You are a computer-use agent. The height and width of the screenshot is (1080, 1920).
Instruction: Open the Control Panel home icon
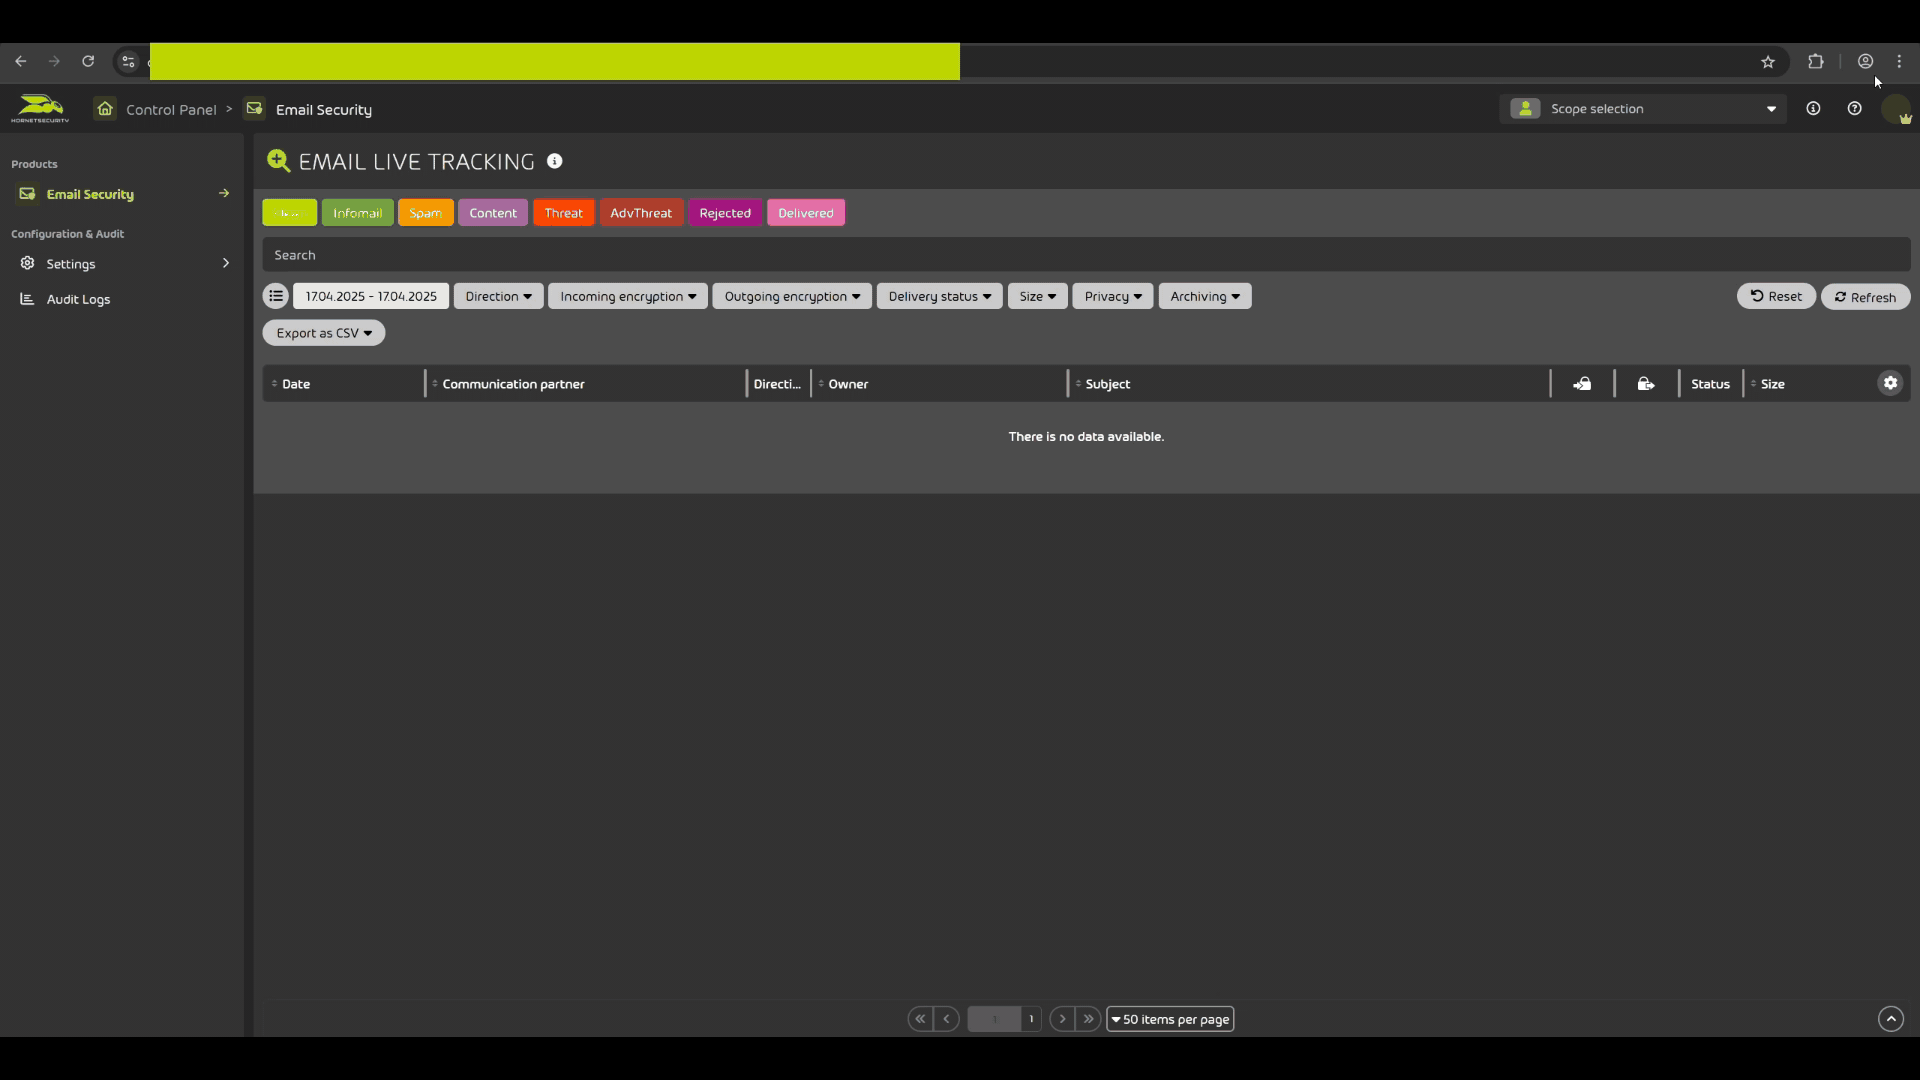tap(105, 108)
